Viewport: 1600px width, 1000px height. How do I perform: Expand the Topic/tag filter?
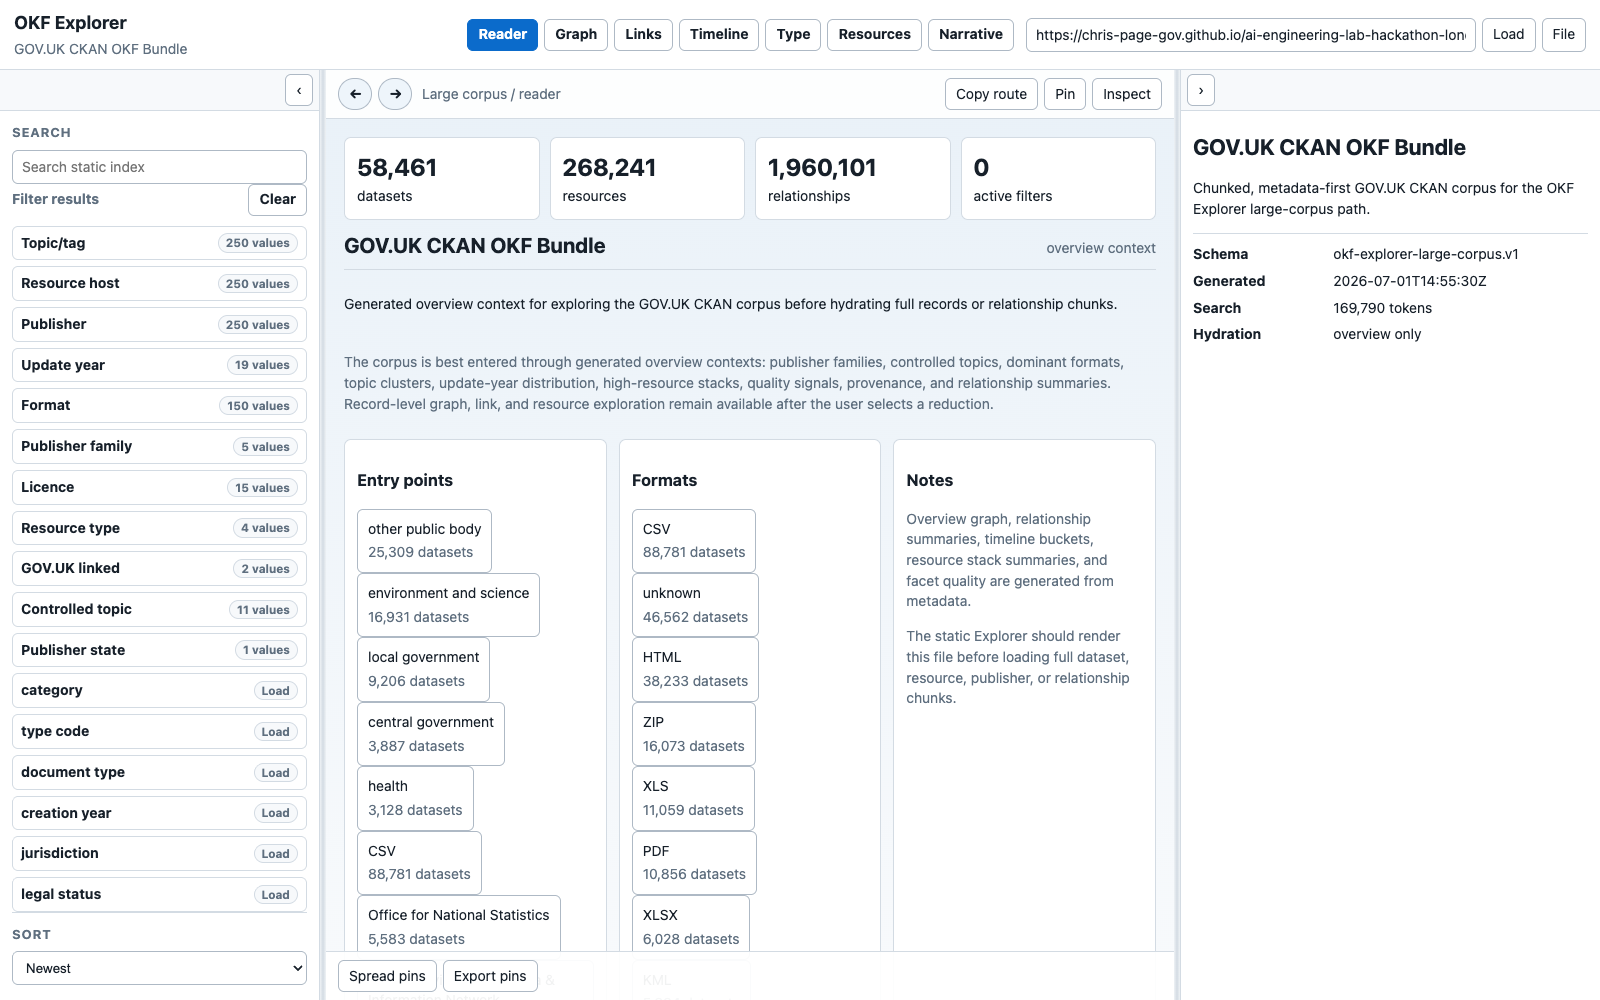159,243
